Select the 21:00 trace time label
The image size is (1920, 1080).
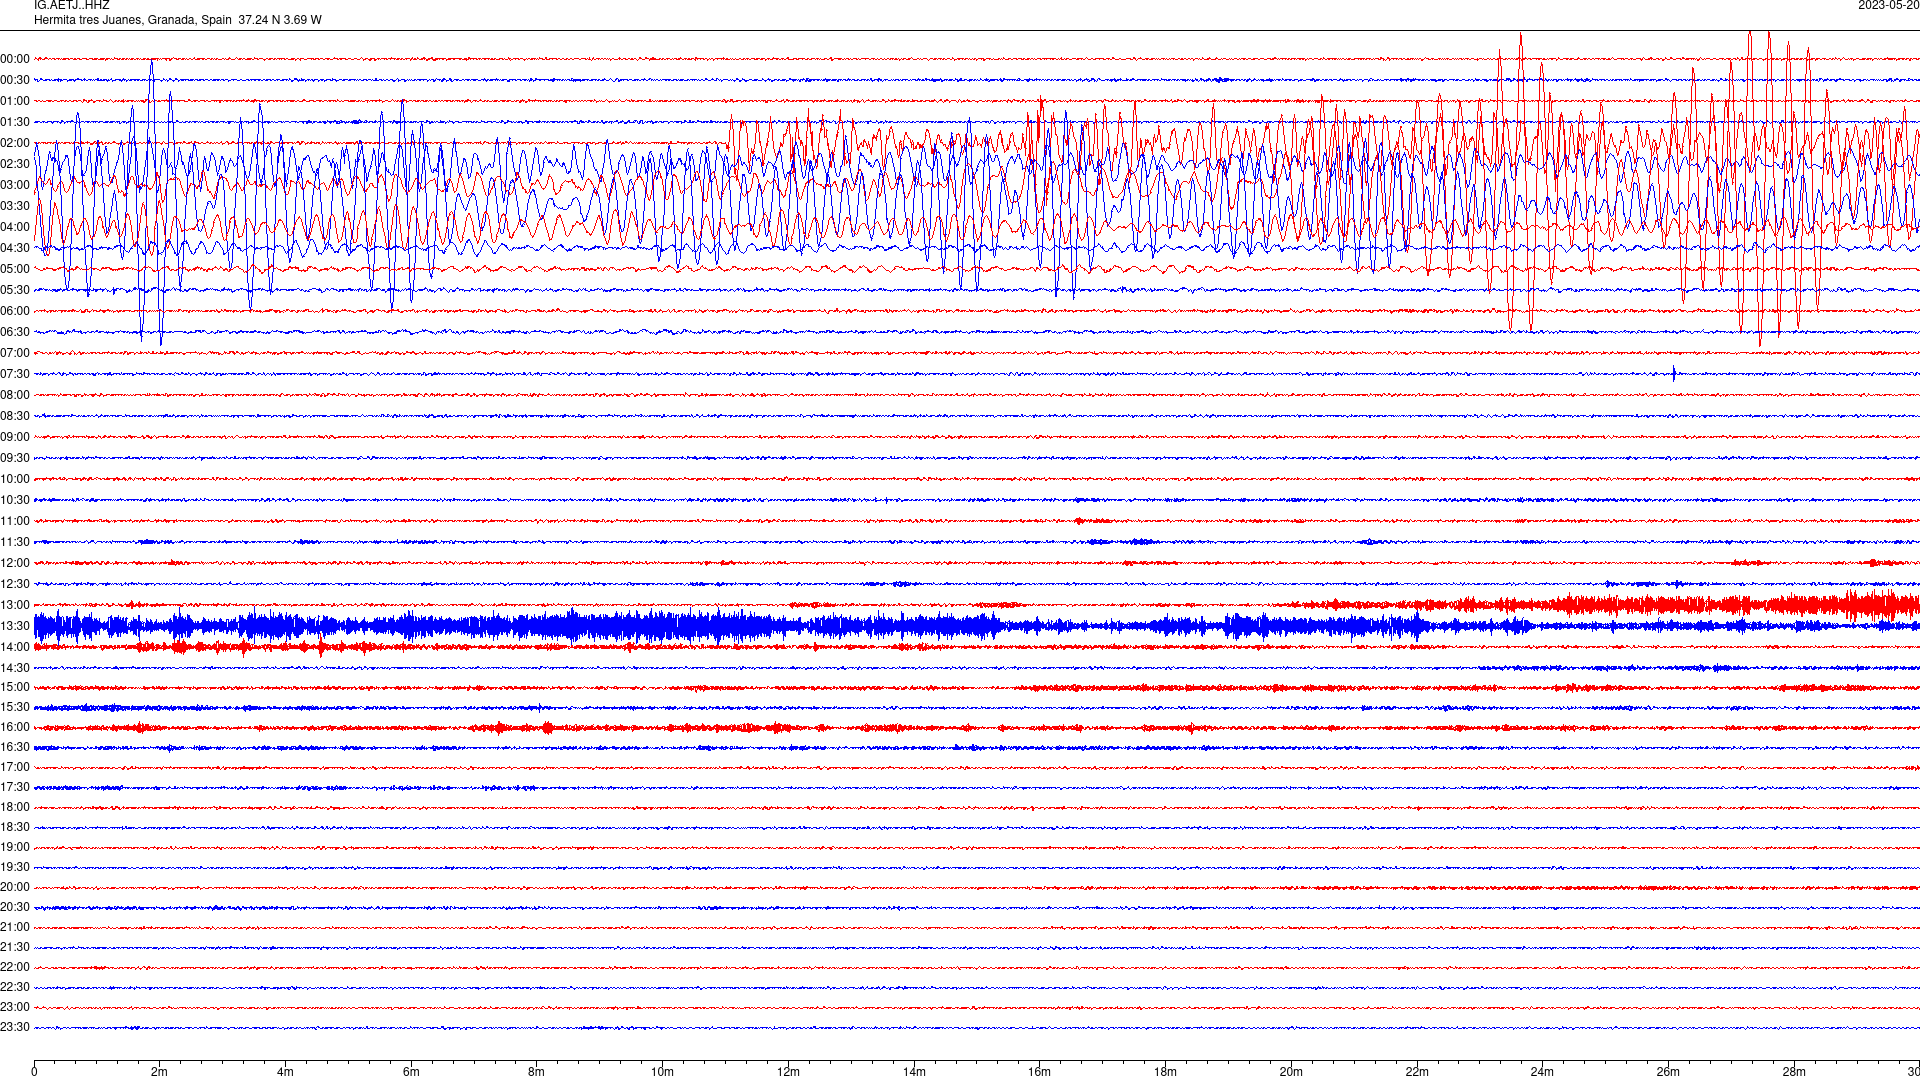coord(15,927)
